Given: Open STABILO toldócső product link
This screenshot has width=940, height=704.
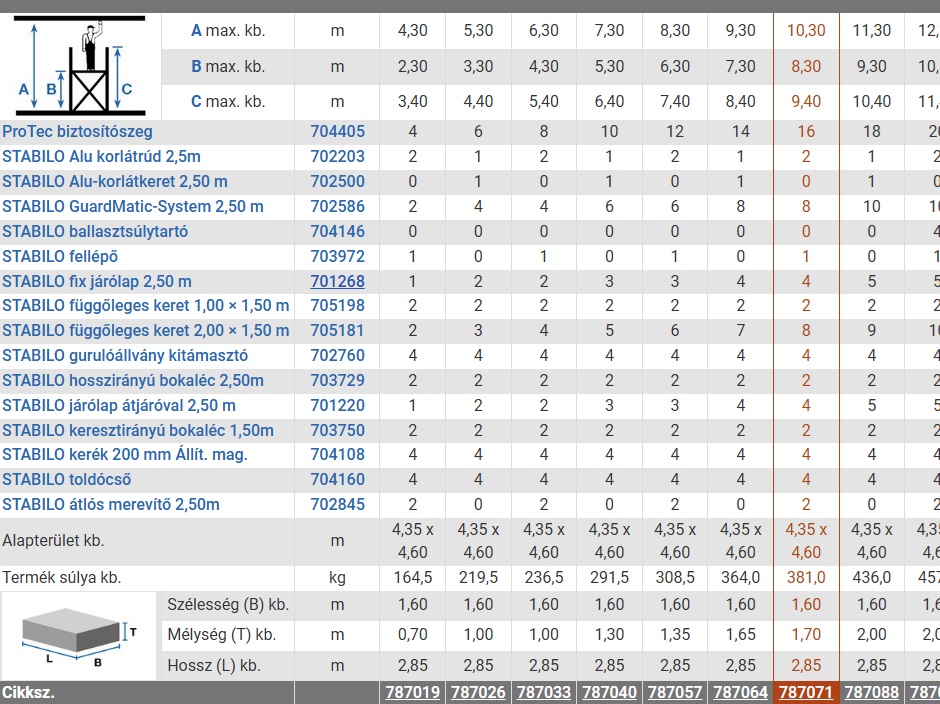Looking at the screenshot, I should [x=67, y=480].
